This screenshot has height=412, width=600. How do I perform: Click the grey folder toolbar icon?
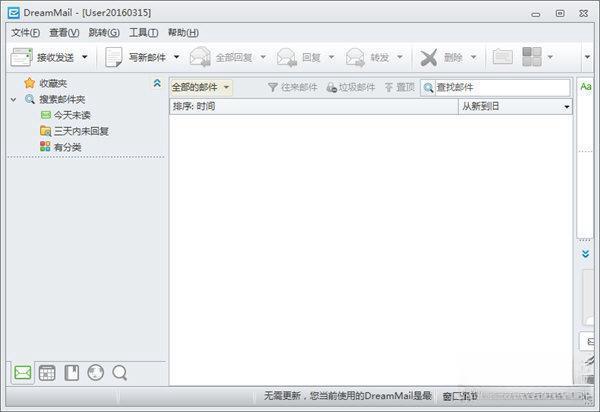click(502, 57)
